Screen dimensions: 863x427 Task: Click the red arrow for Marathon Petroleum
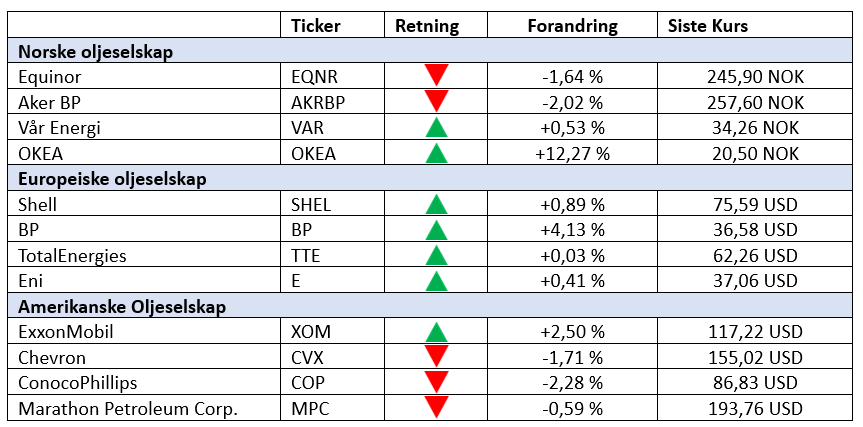(x=435, y=407)
